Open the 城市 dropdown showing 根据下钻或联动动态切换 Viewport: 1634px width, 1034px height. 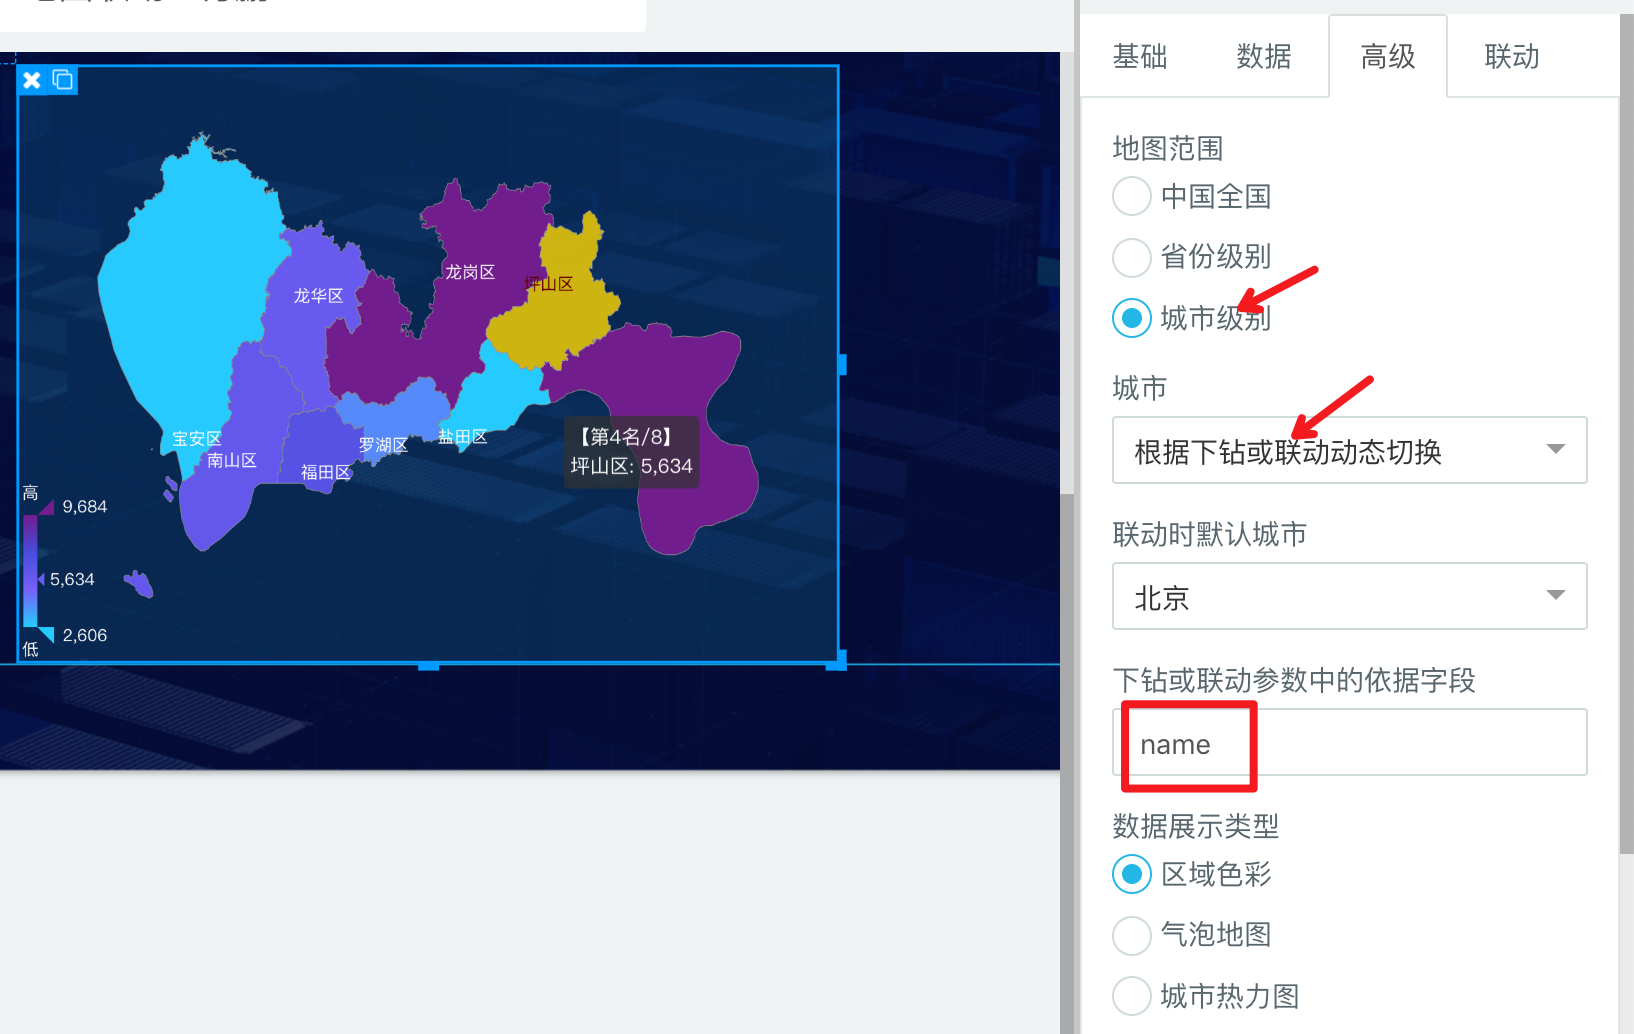[1349, 450]
